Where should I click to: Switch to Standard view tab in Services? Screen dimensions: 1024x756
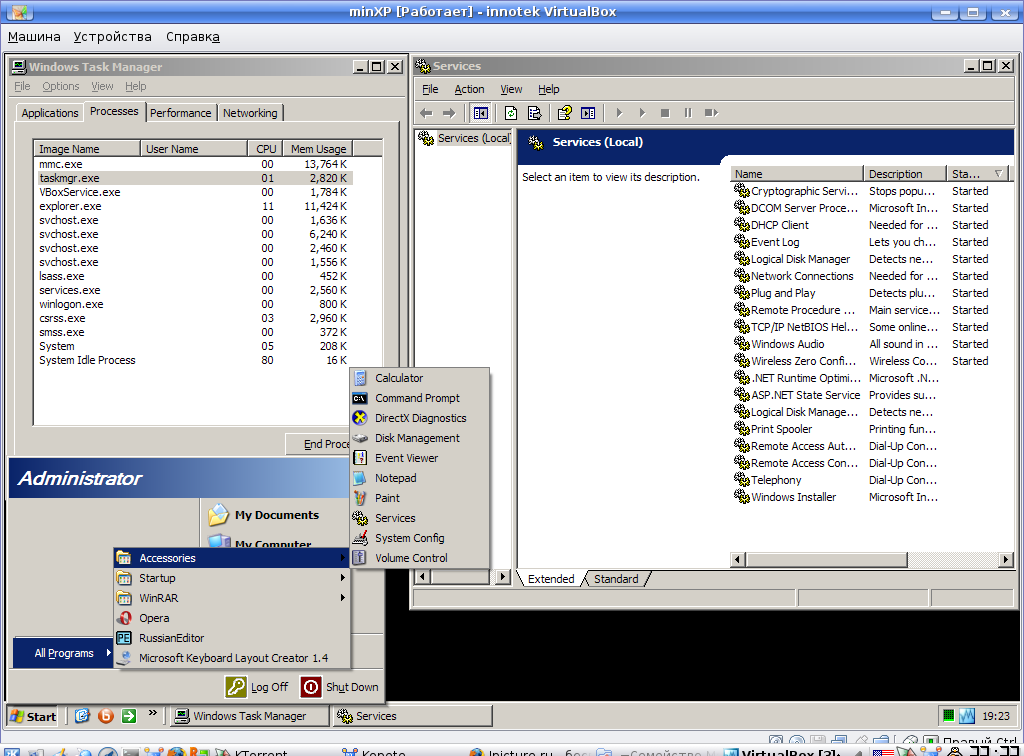(616, 579)
